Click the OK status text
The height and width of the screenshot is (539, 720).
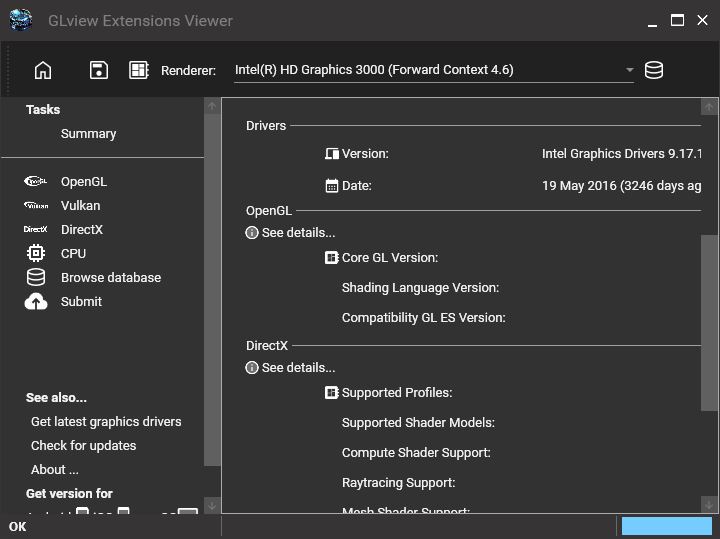tap(17, 527)
